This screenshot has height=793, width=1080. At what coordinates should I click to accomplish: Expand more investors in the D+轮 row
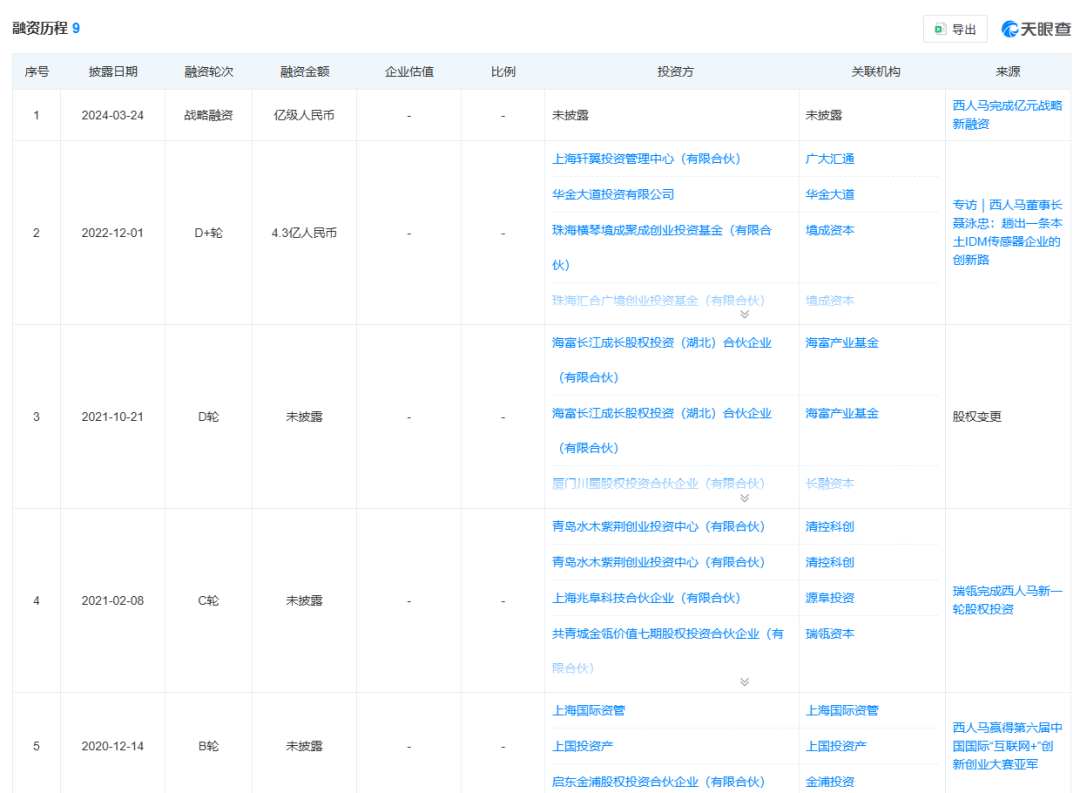pyautogui.click(x=745, y=314)
